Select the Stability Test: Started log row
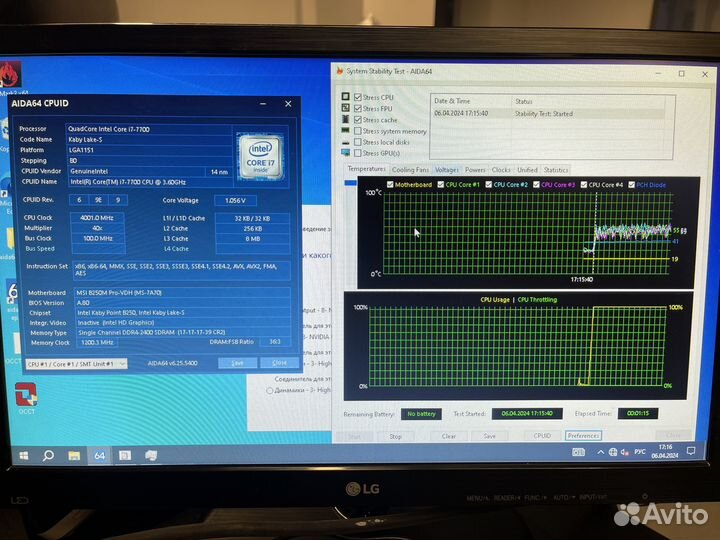The image size is (720, 540). (x=549, y=113)
